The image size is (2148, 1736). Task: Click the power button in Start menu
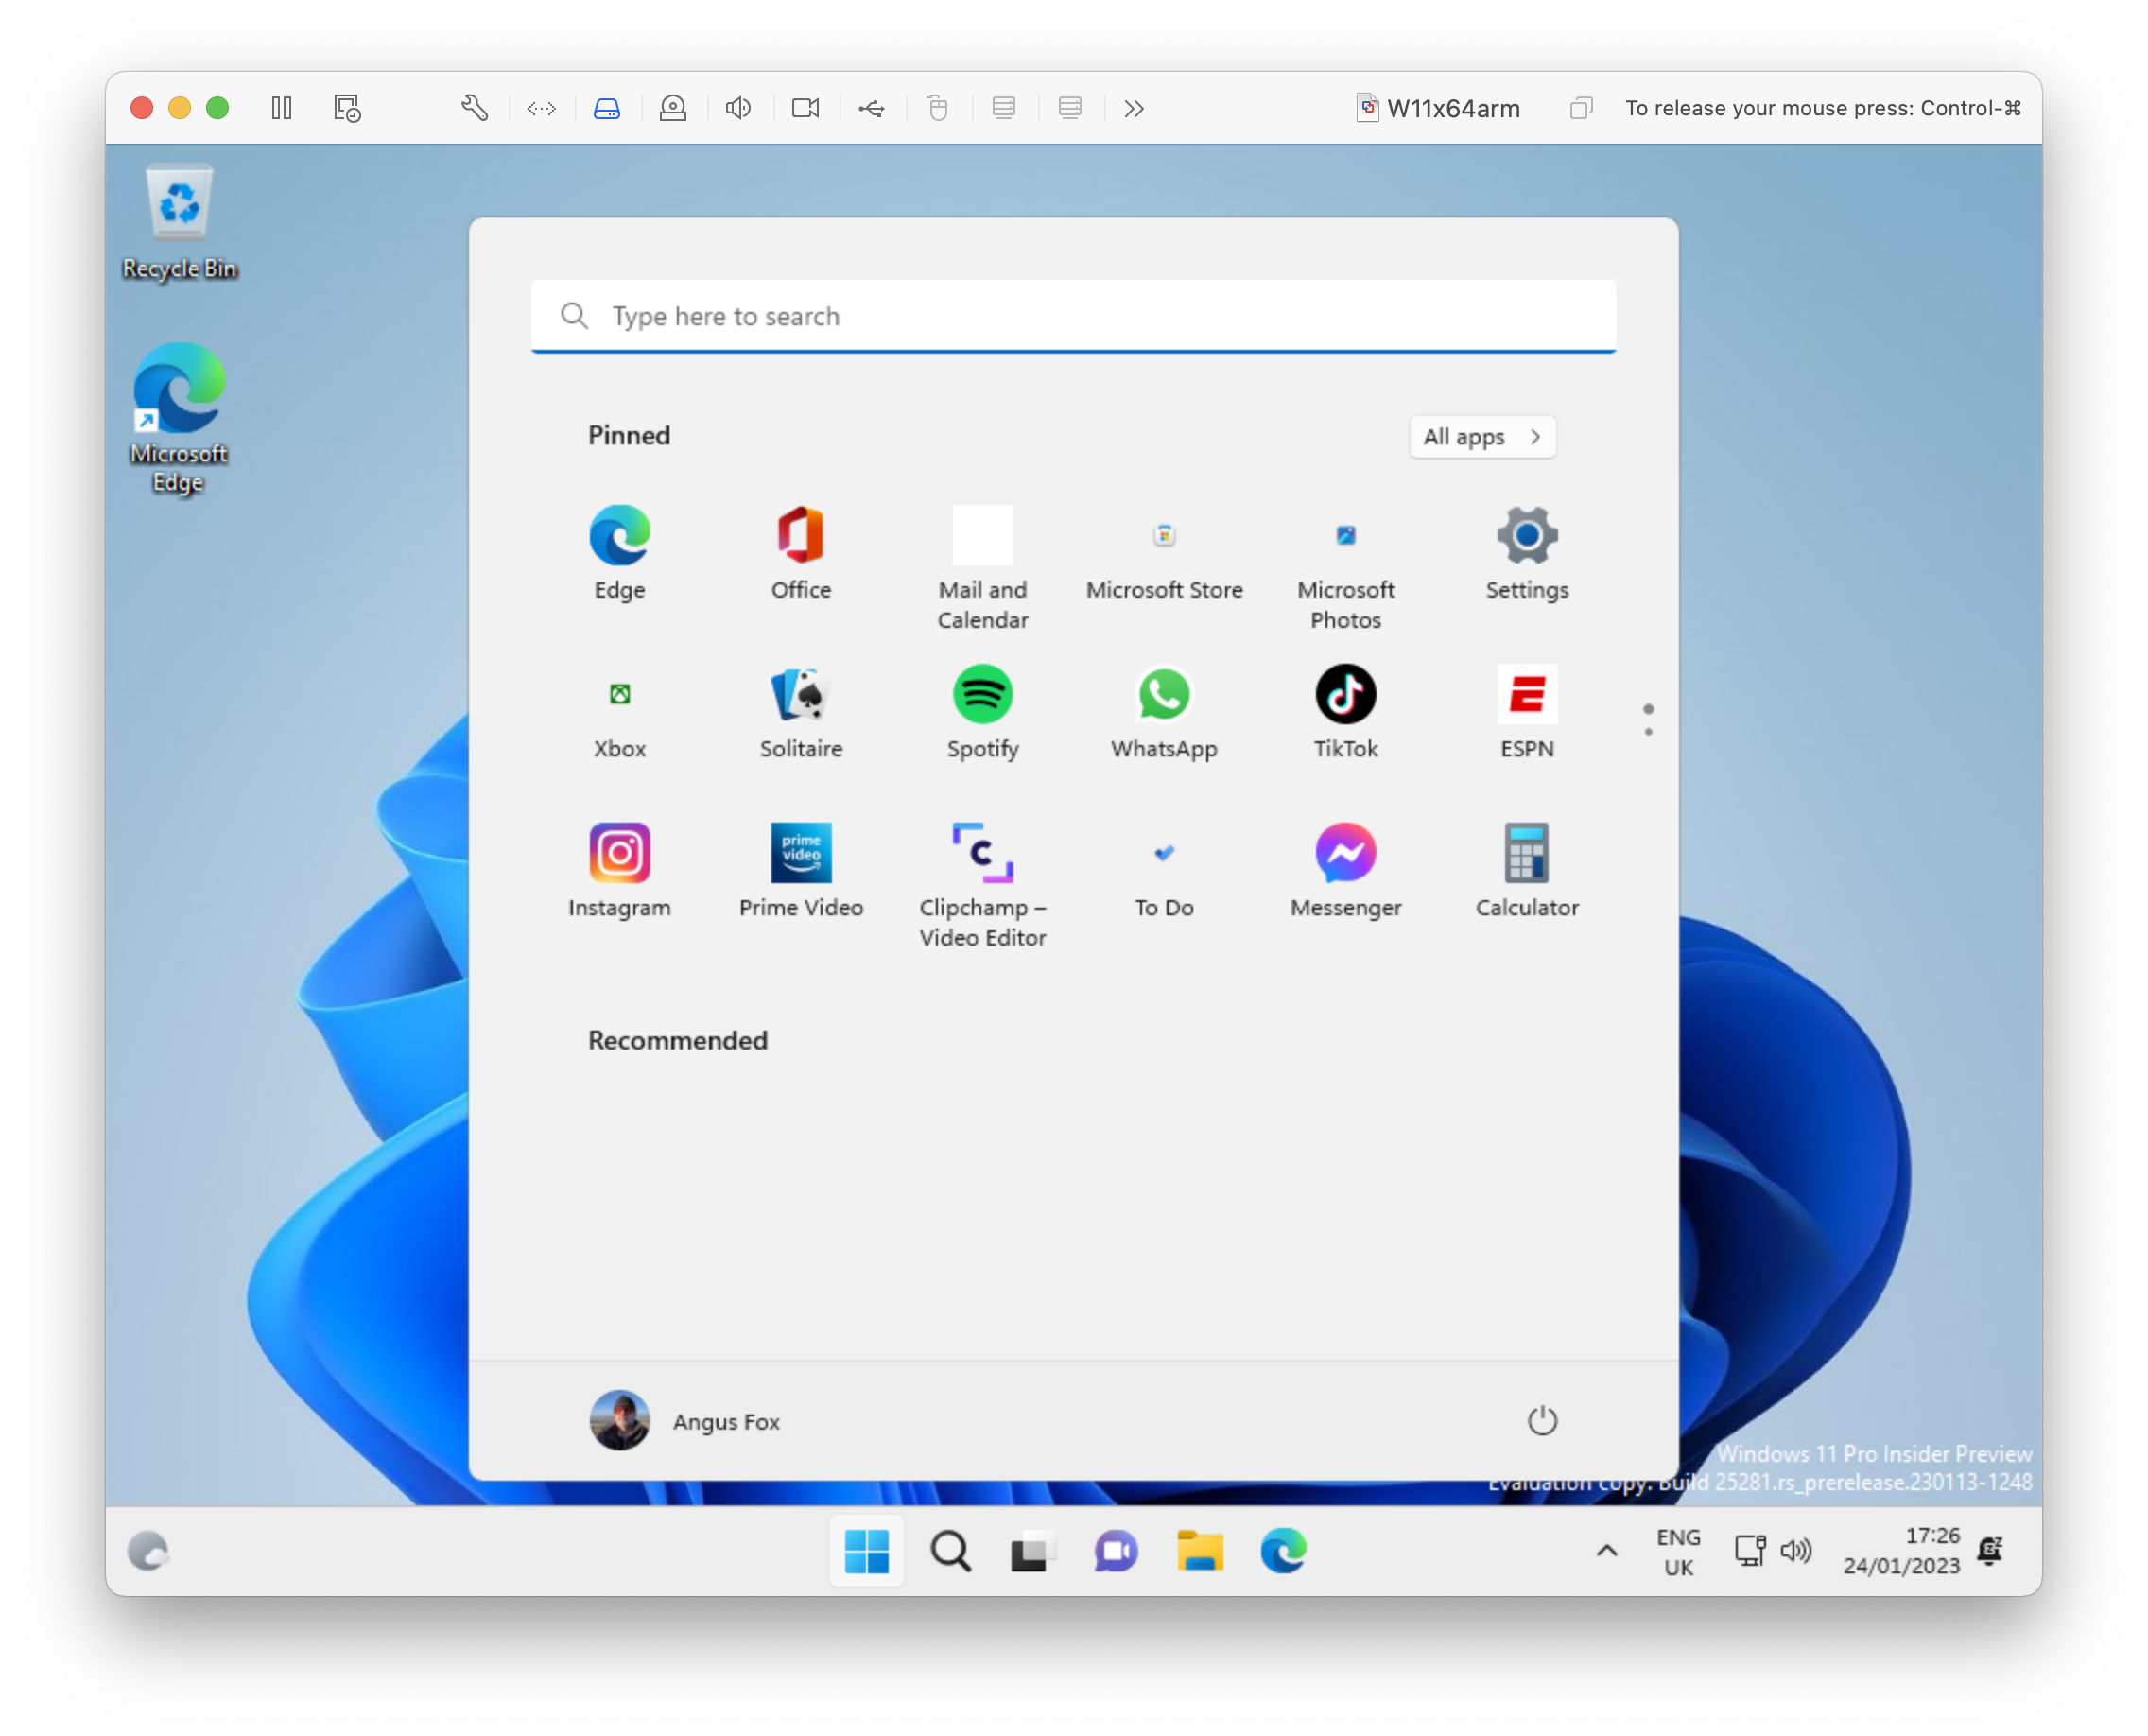tap(1542, 1420)
